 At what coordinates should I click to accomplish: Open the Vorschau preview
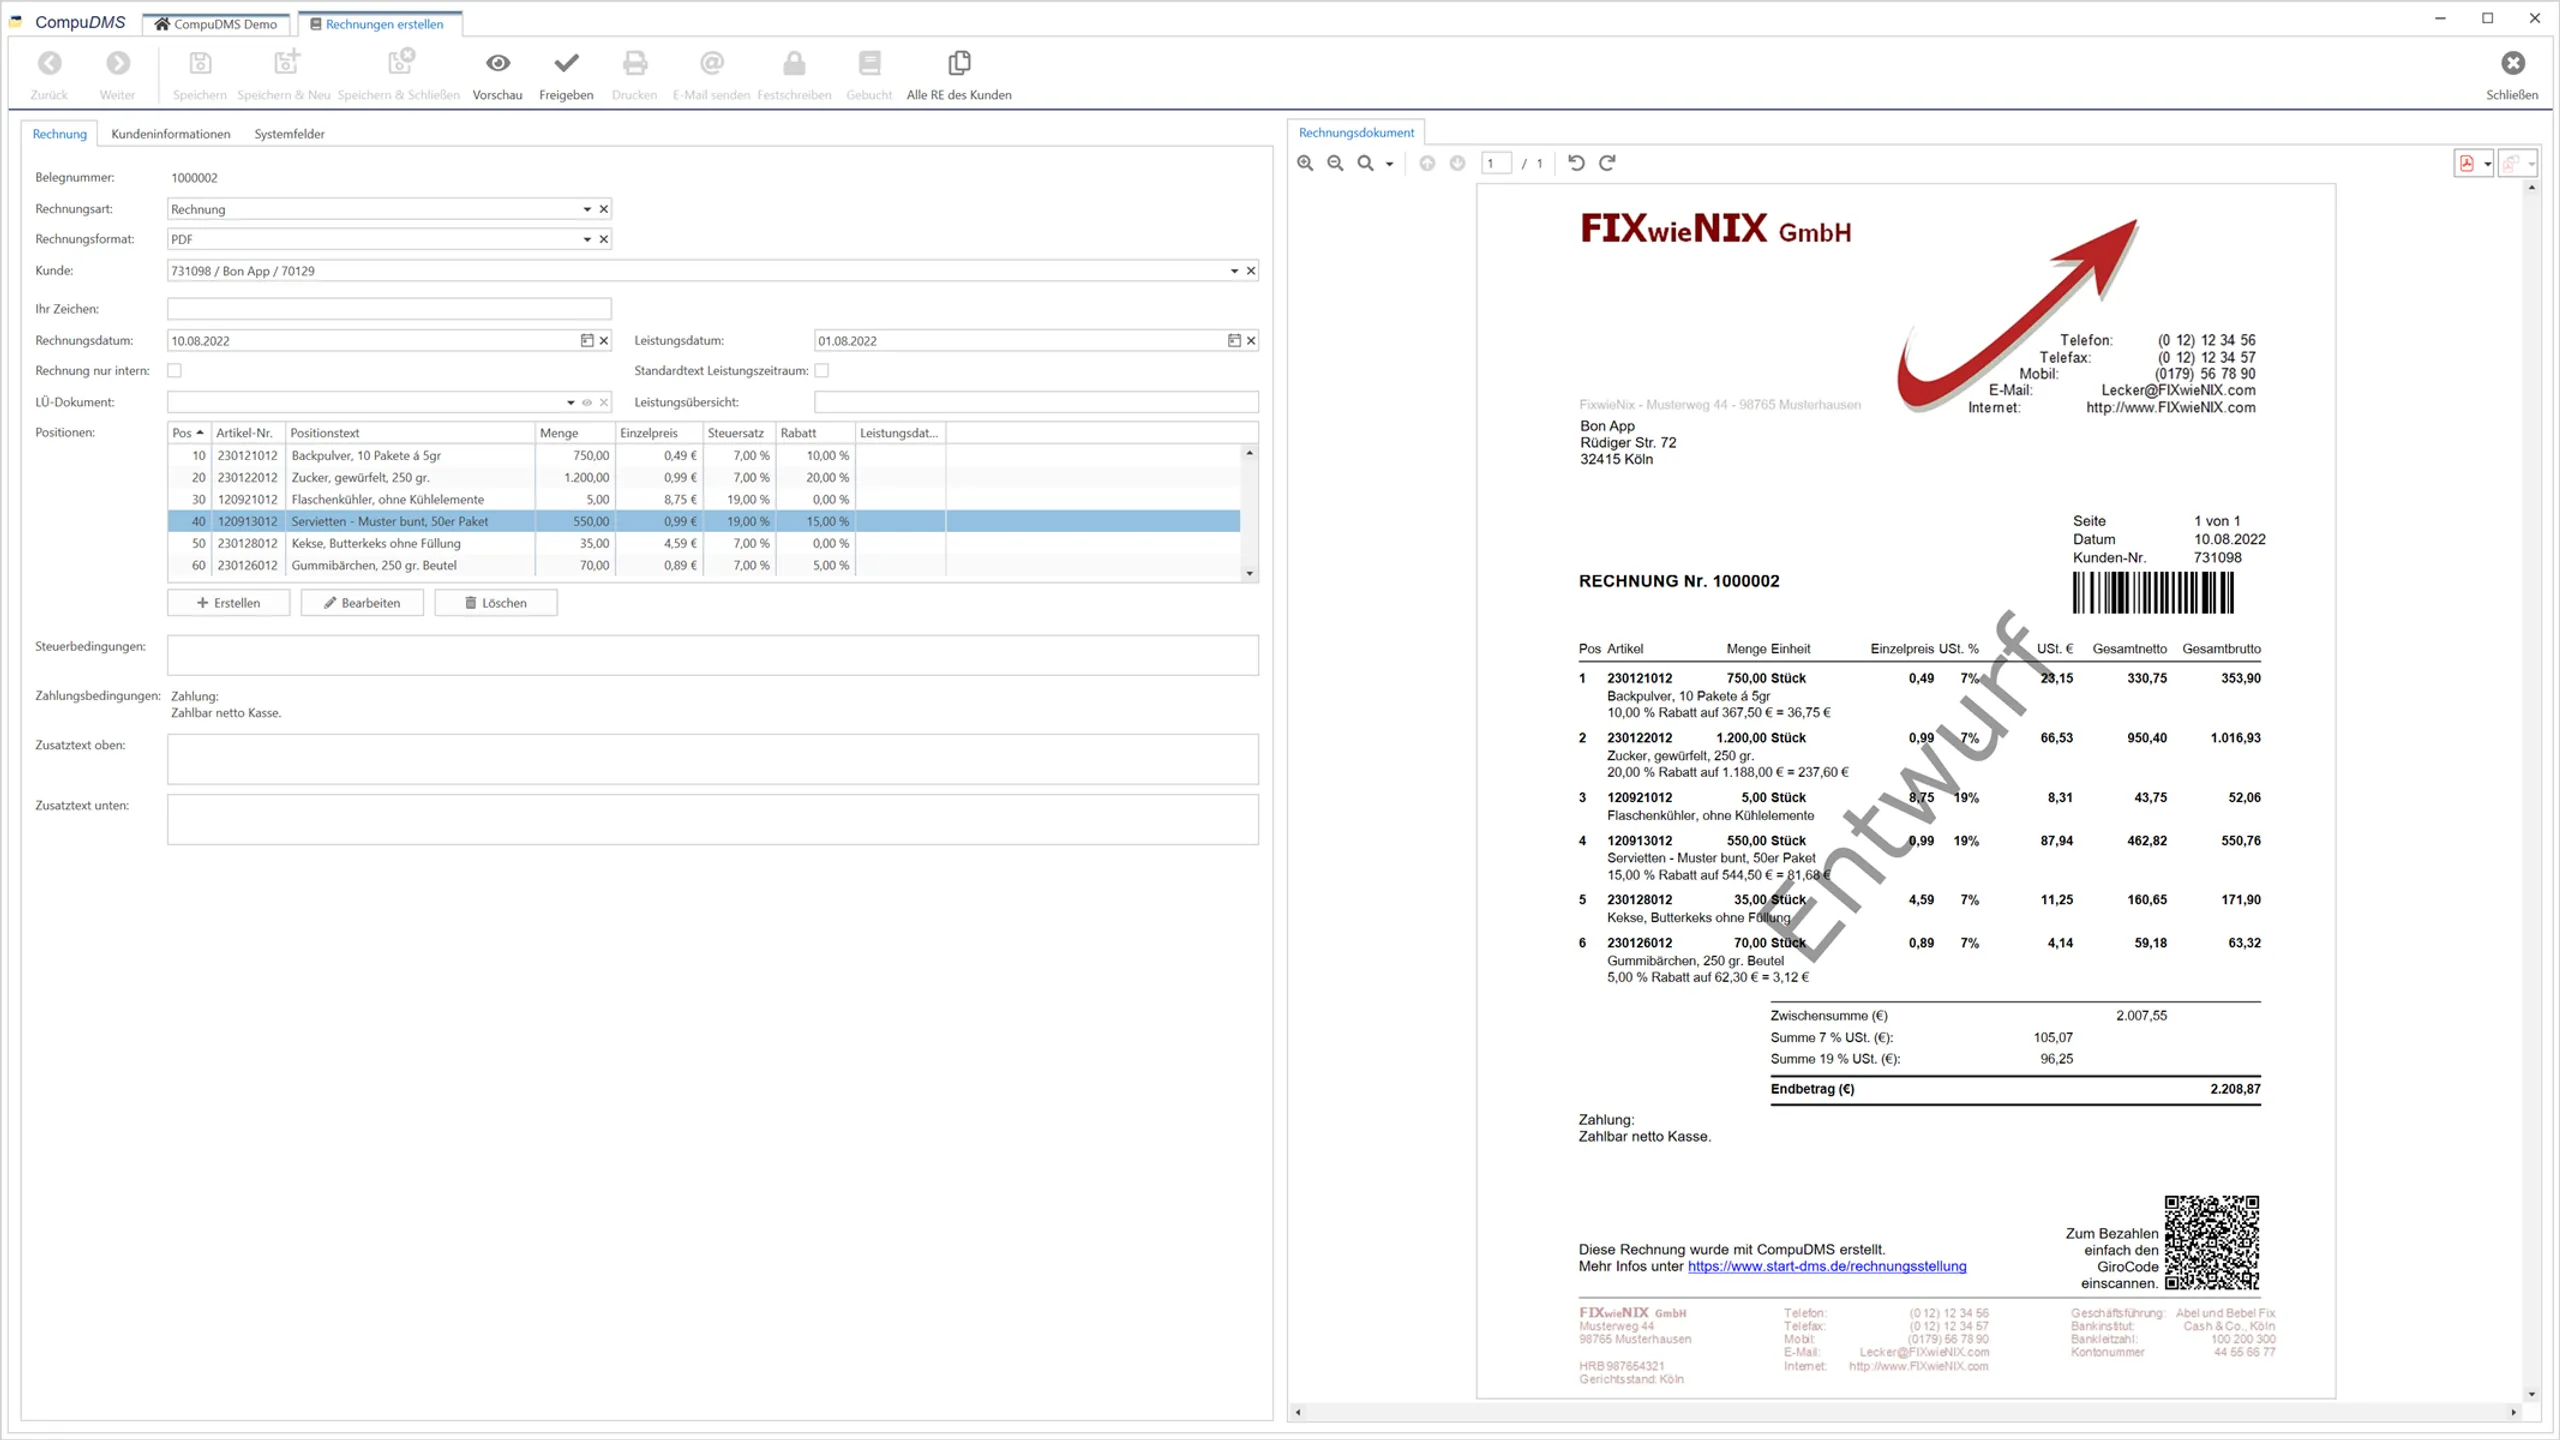497,72
